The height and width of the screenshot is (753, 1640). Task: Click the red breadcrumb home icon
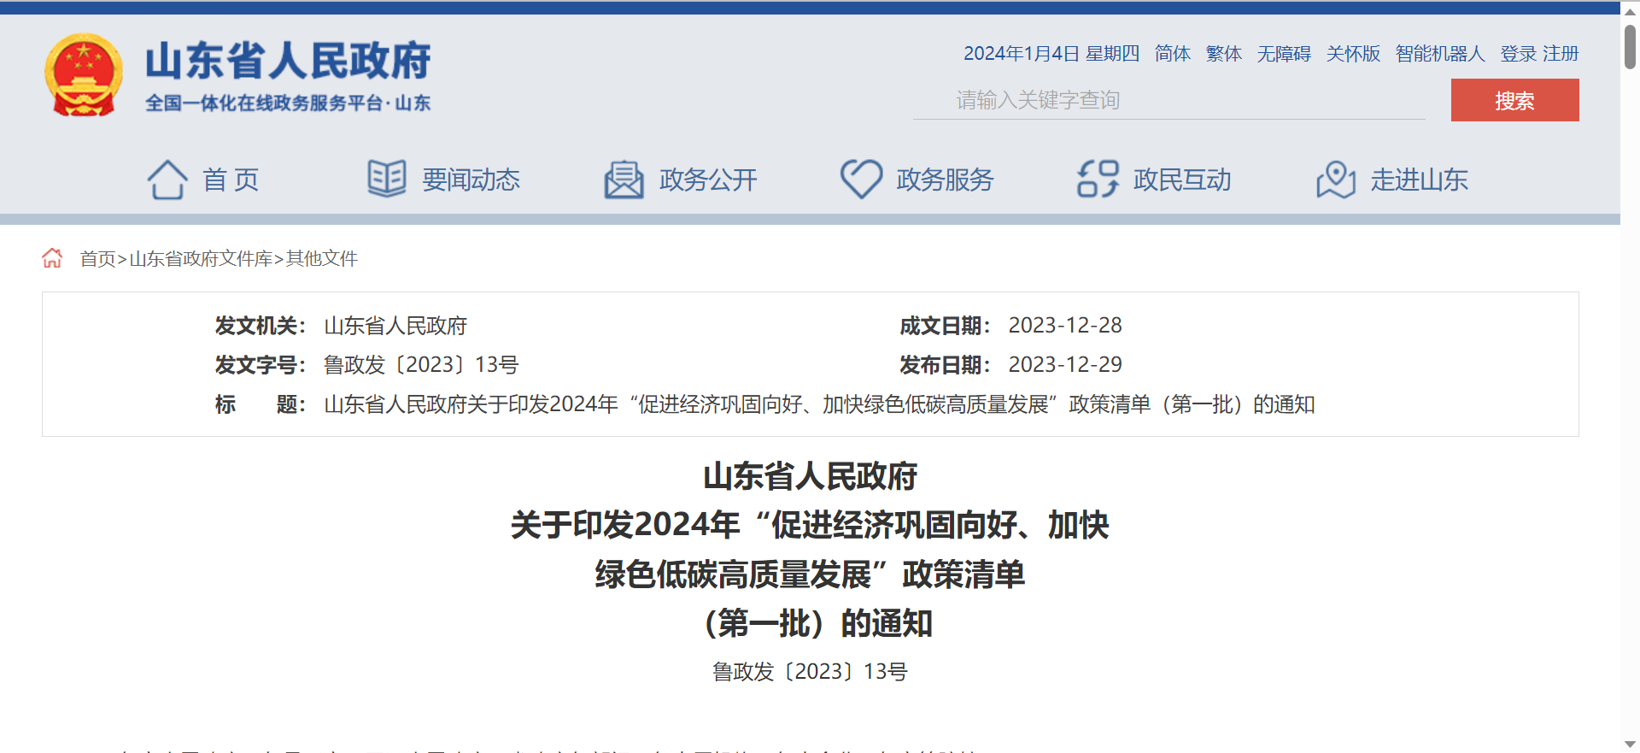coord(52,259)
